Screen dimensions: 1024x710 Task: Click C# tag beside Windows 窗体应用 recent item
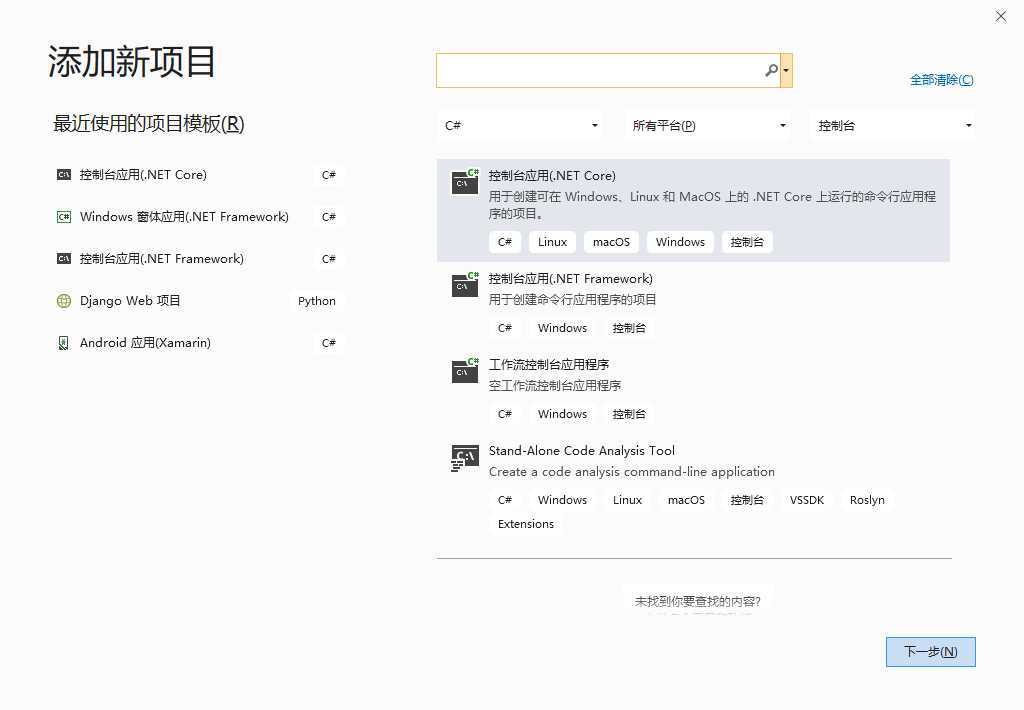coord(328,217)
